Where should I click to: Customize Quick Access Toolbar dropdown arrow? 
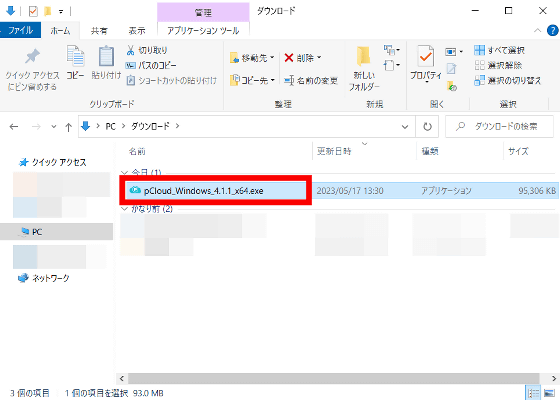click(x=61, y=12)
